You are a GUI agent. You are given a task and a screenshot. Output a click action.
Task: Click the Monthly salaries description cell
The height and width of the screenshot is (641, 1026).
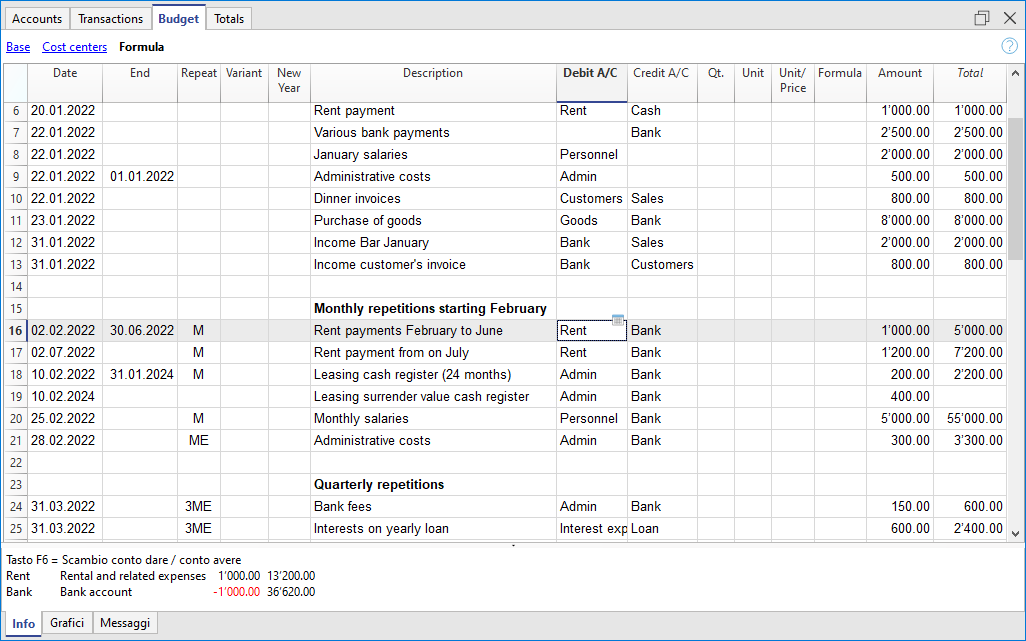(x=432, y=419)
